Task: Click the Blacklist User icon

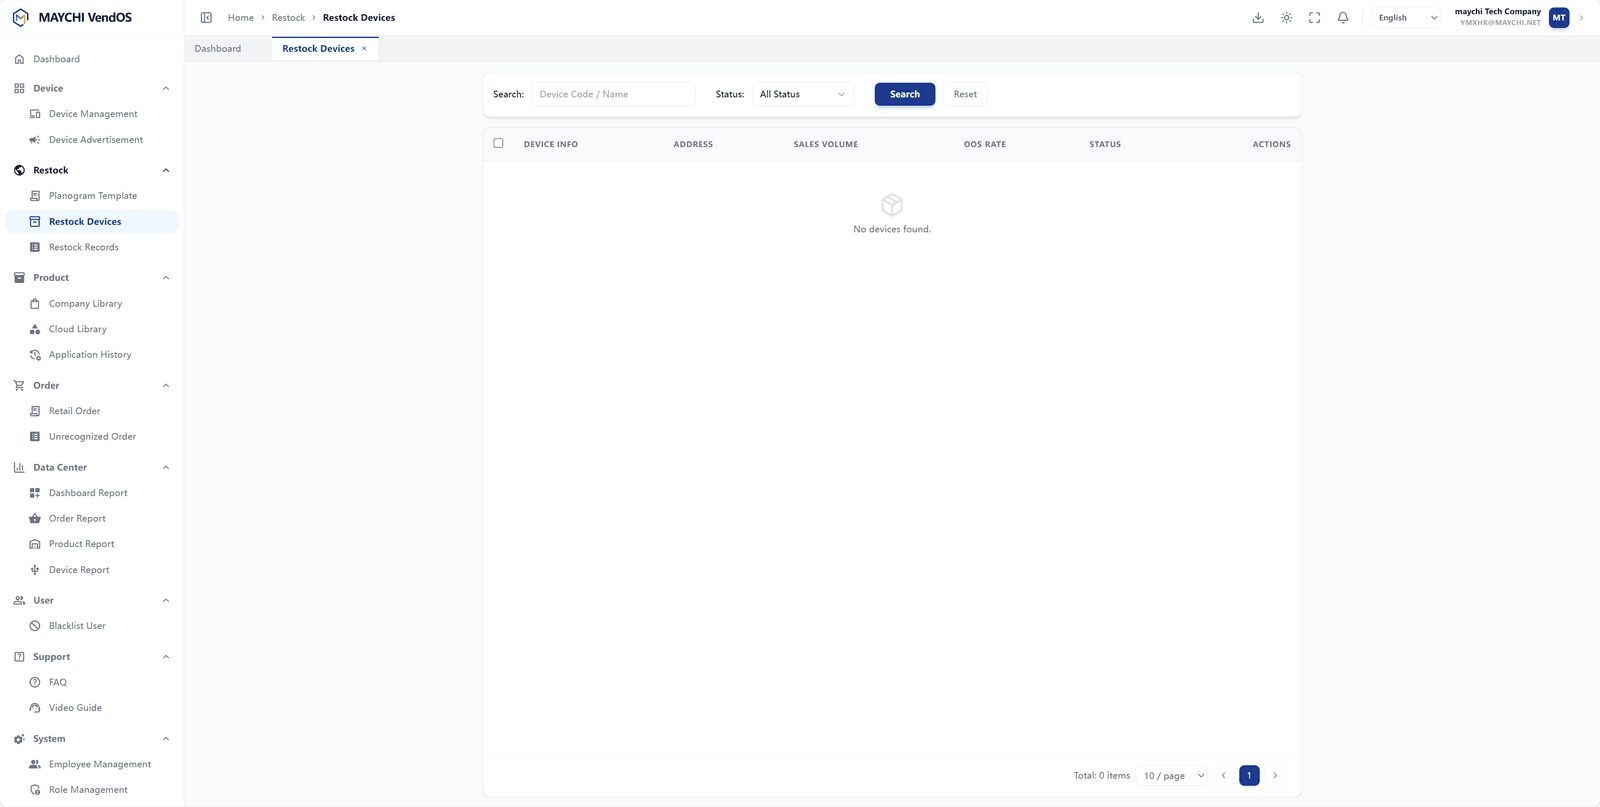Action: (35, 626)
